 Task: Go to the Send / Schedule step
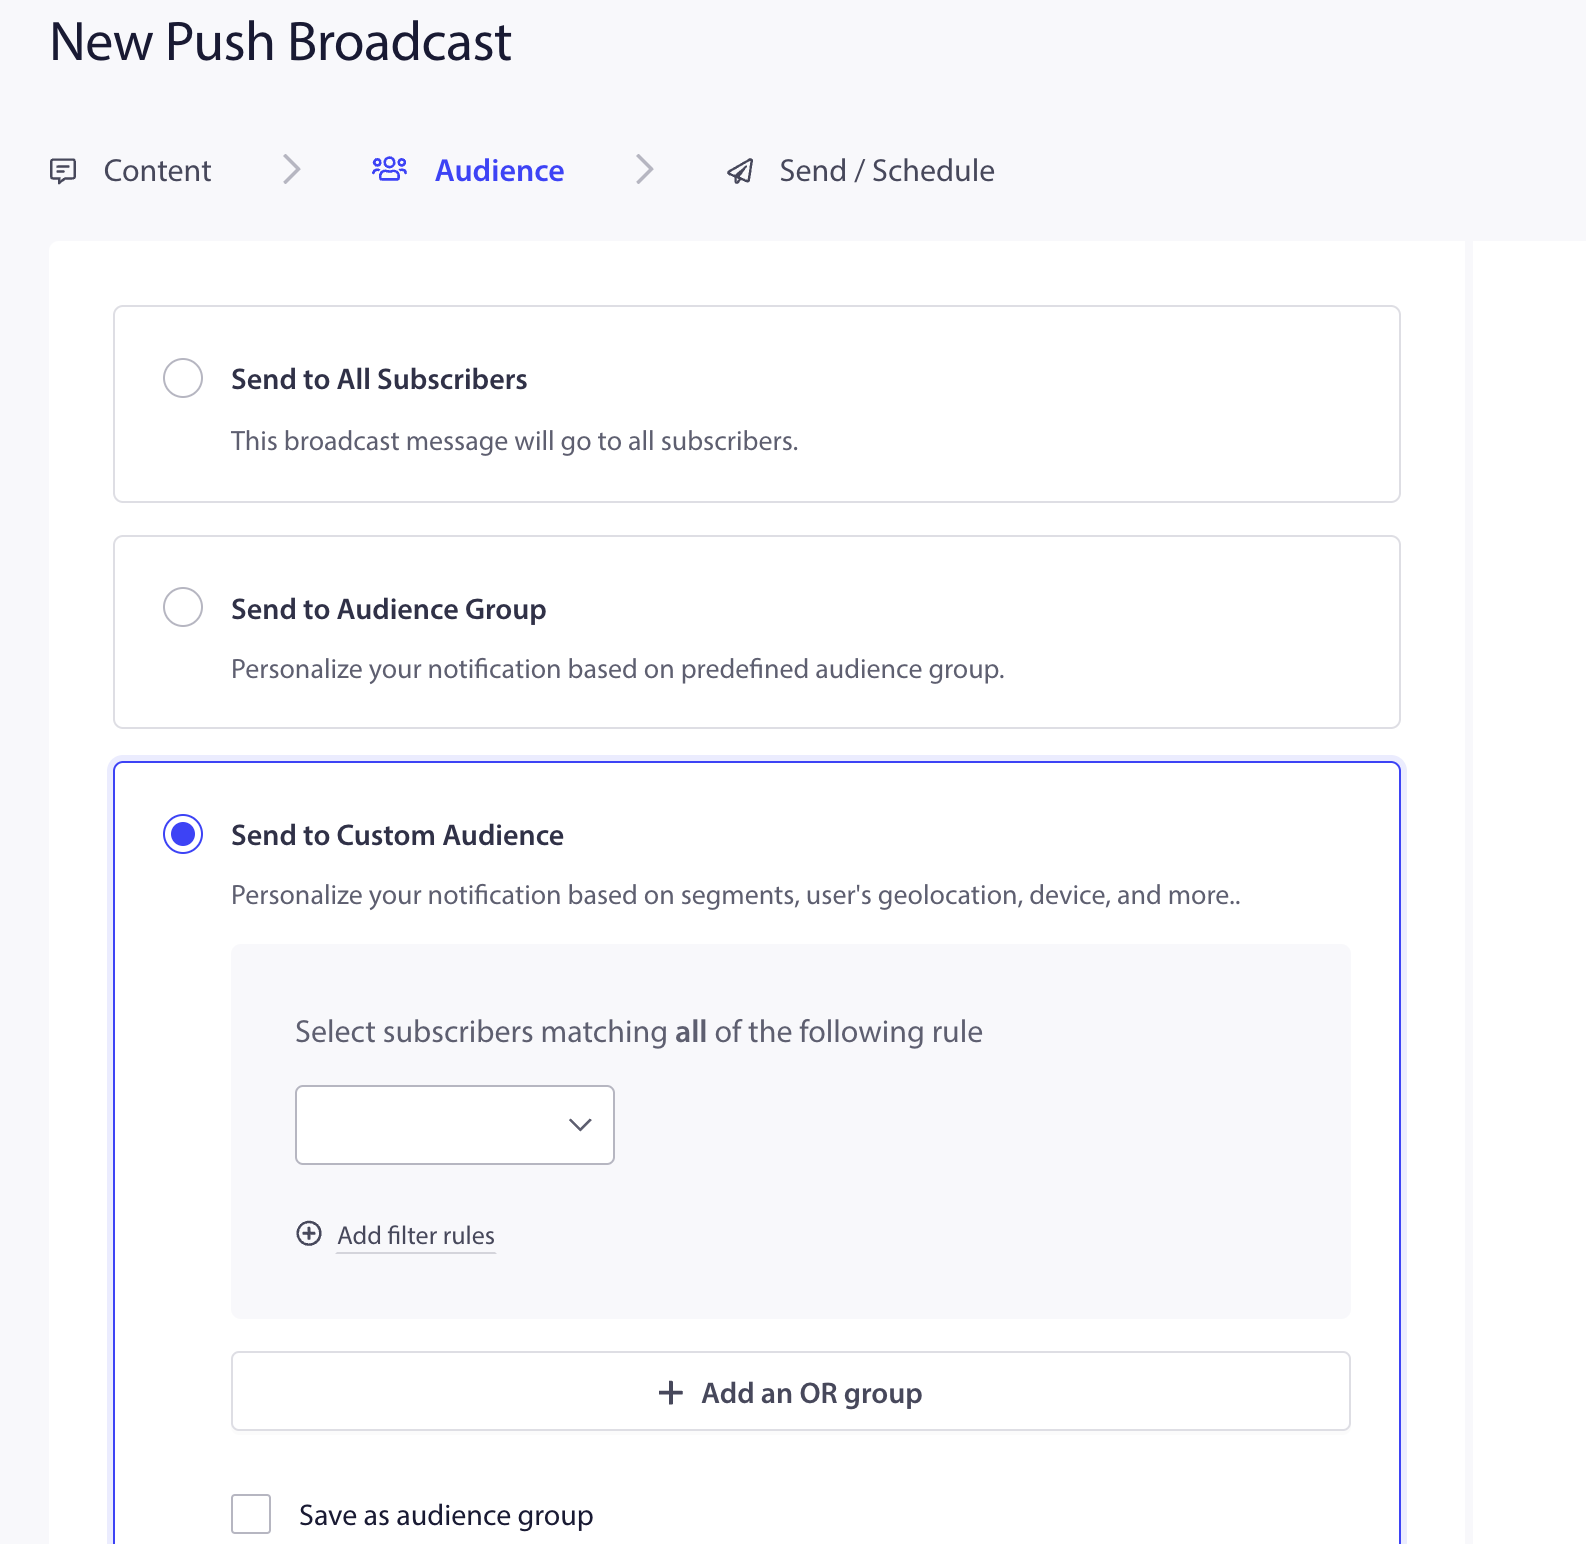pos(885,170)
